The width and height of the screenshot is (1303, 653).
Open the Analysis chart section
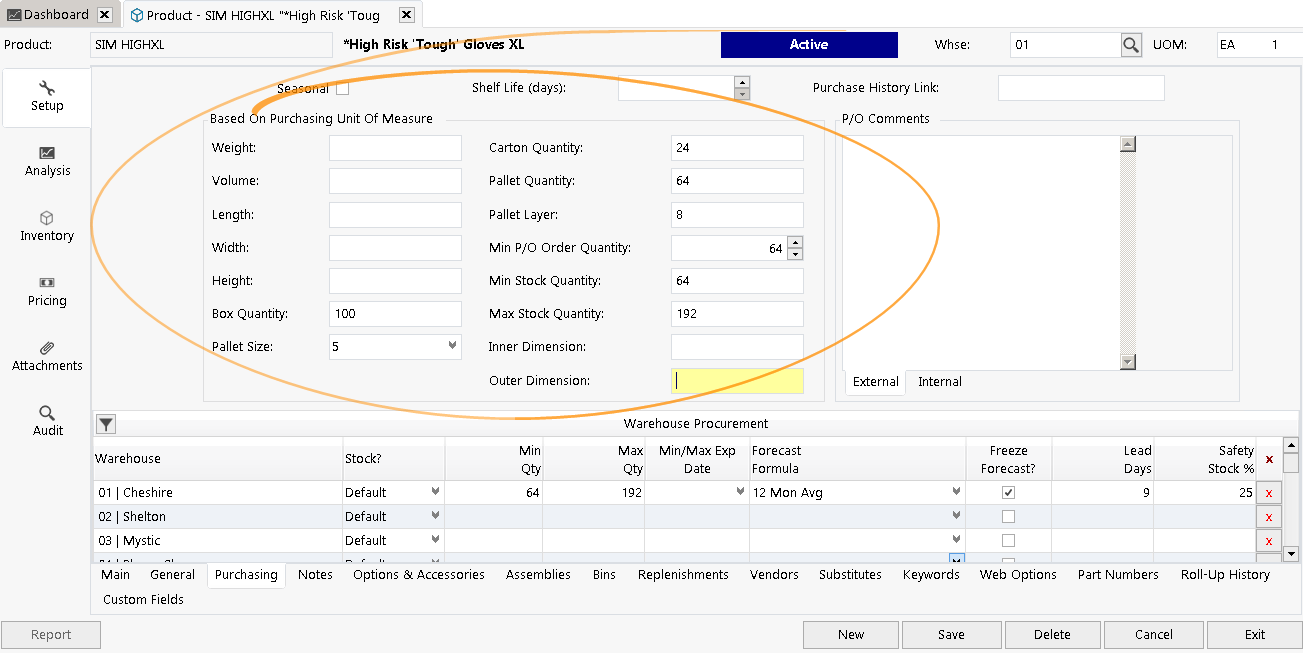(x=47, y=161)
